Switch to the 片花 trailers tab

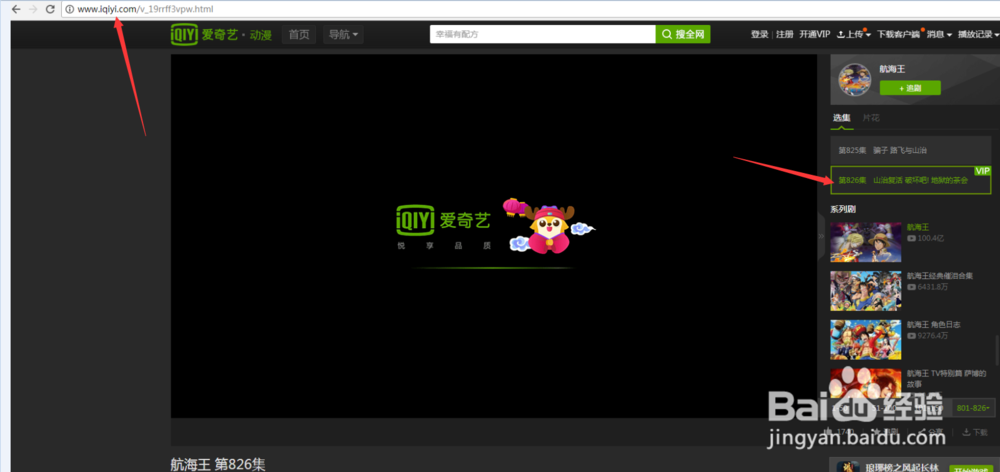click(x=871, y=118)
